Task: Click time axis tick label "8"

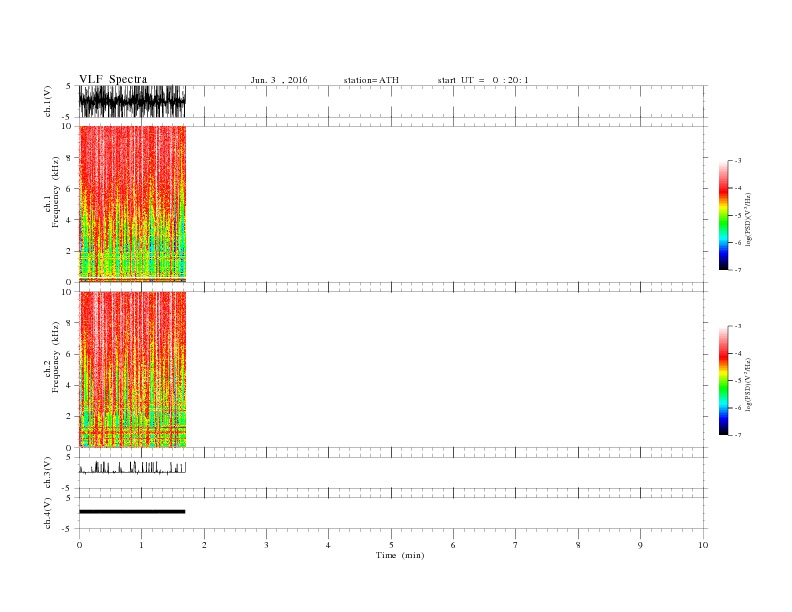Action: point(578,545)
